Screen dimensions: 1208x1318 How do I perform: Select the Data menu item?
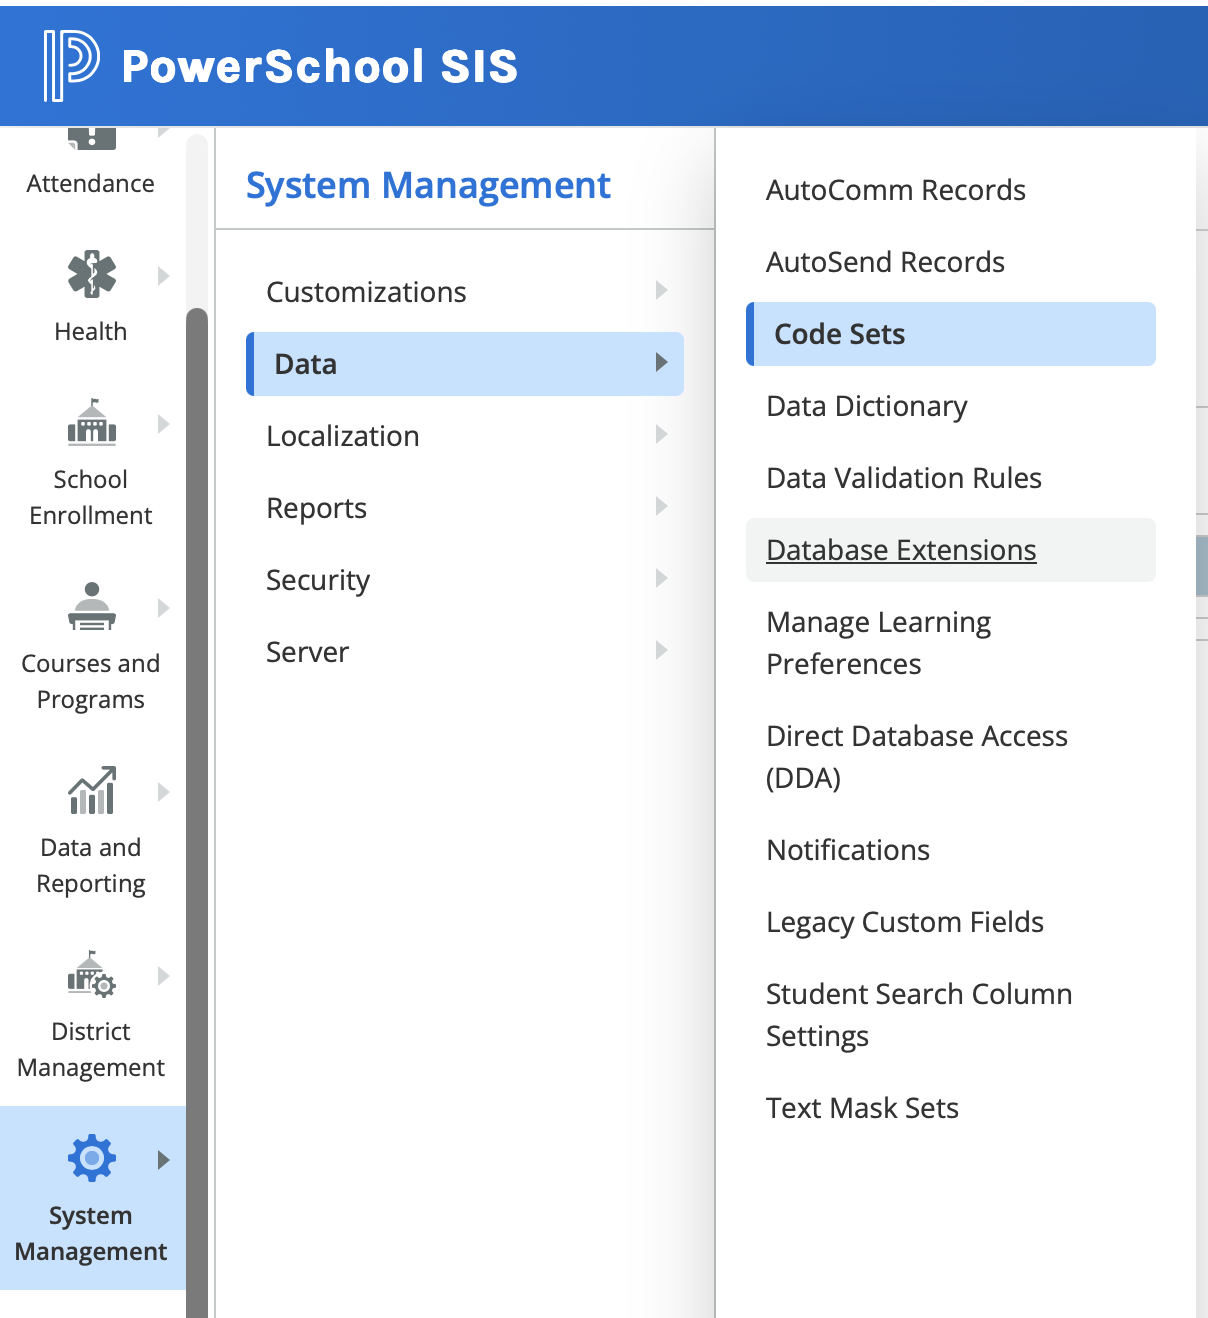coord(306,364)
